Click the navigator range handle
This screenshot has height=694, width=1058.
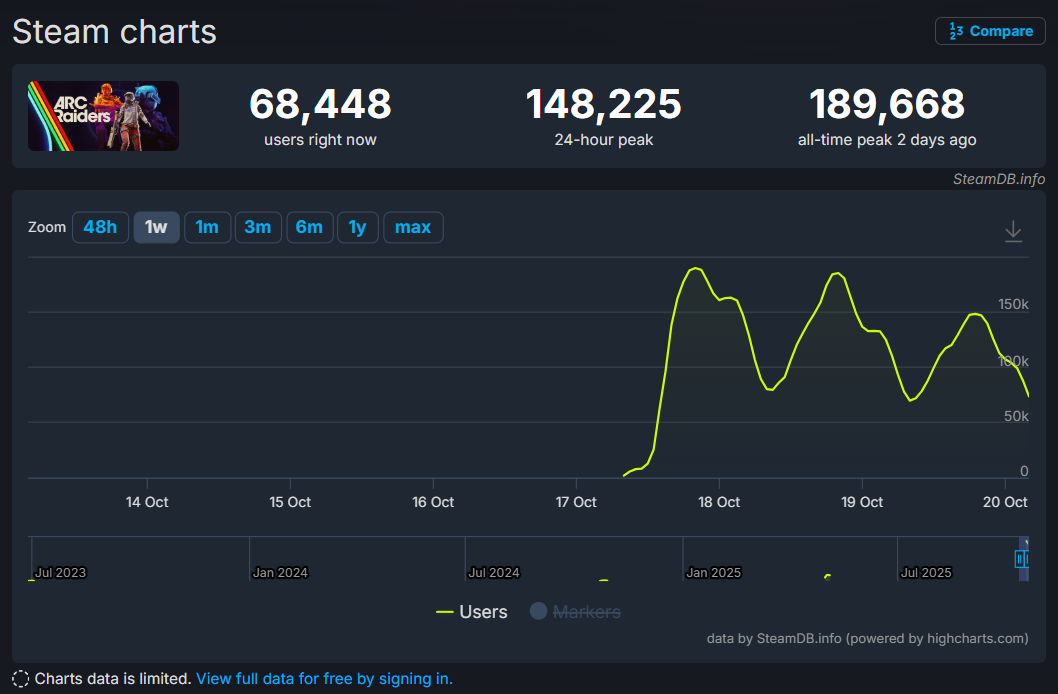[1021, 559]
